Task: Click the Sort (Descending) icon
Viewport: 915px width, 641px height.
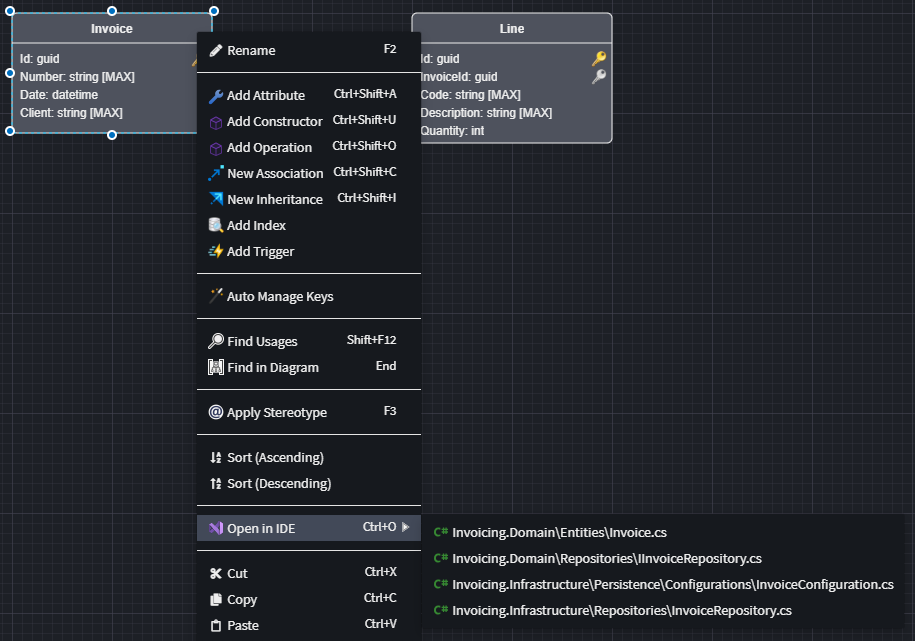Action: [215, 484]
